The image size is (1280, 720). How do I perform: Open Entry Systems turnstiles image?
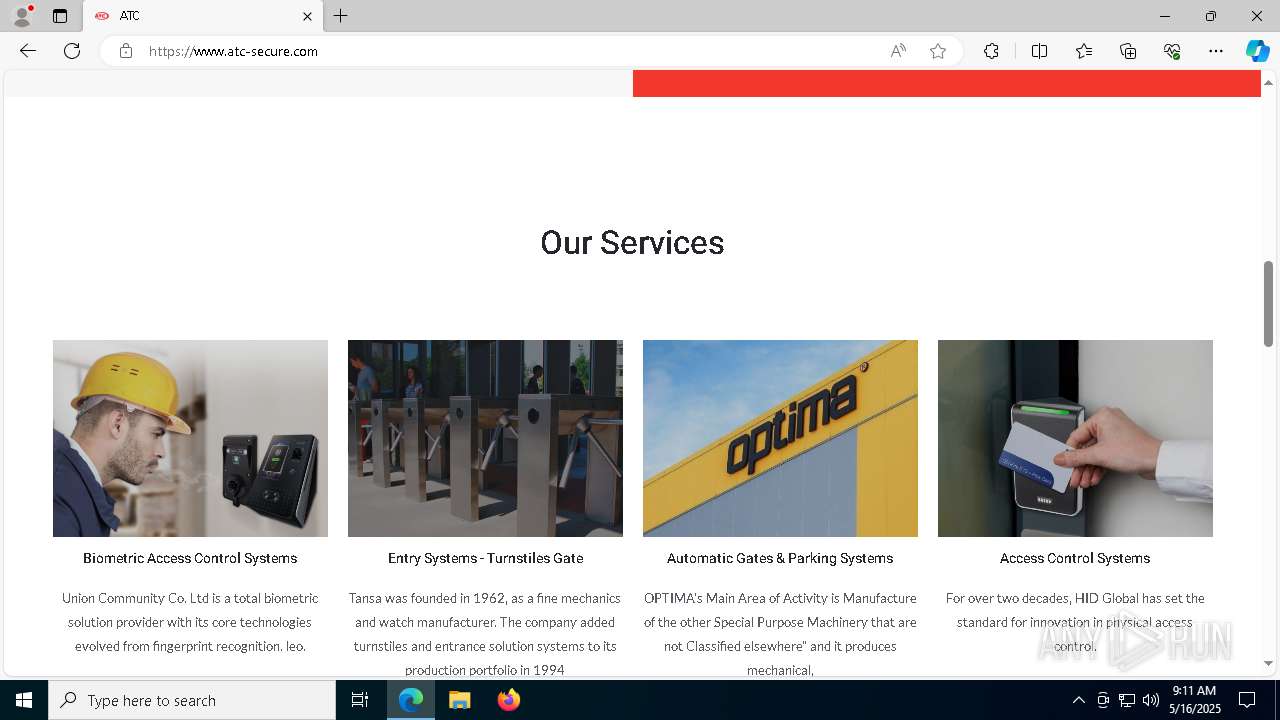[x=485, y=438]
